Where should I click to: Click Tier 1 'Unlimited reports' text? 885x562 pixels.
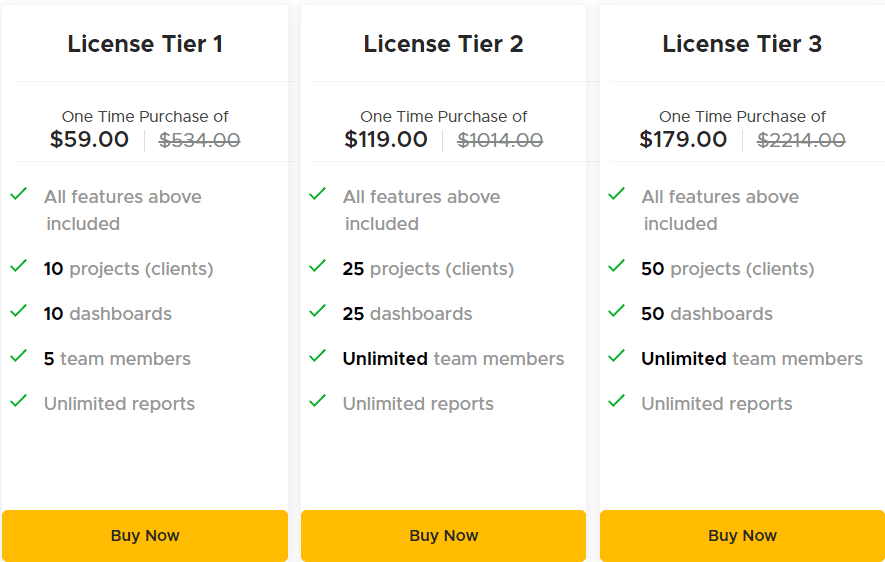pyautogui.click(x=120, y=404)
